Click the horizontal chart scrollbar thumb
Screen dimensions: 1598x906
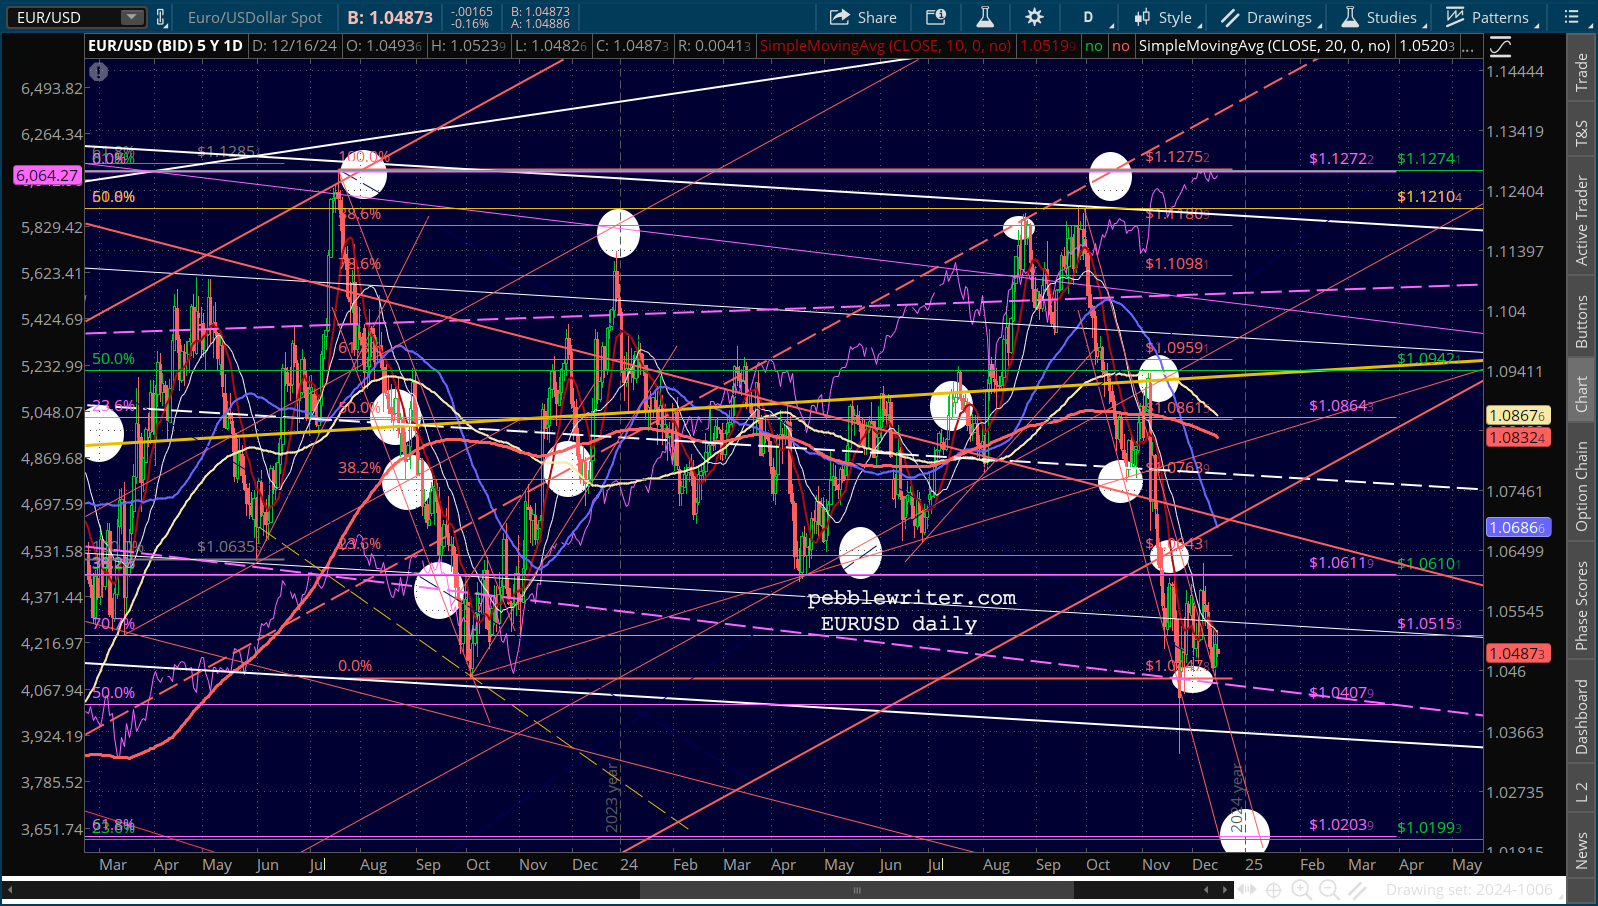[x=856, y=889]
